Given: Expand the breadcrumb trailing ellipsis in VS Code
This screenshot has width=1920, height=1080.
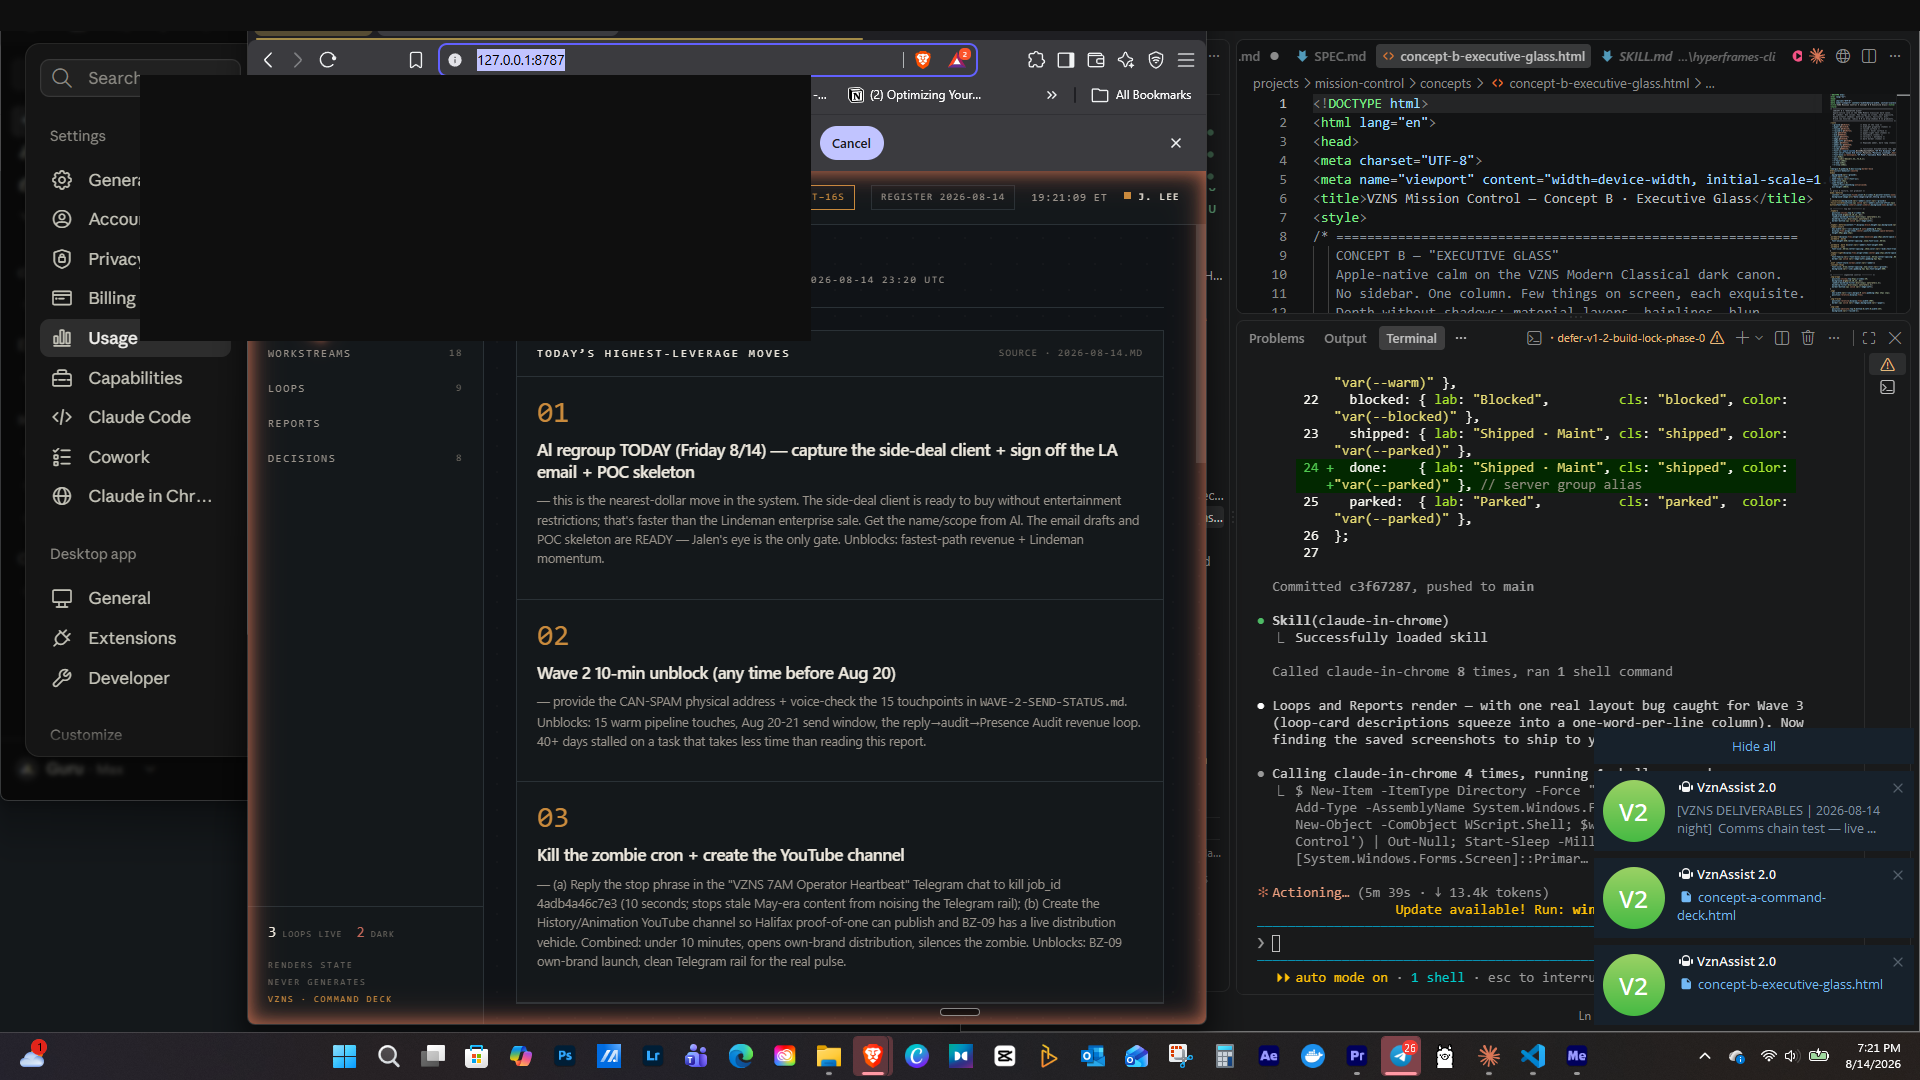Looking at the screenshot, I should [x=1710, y=84].
